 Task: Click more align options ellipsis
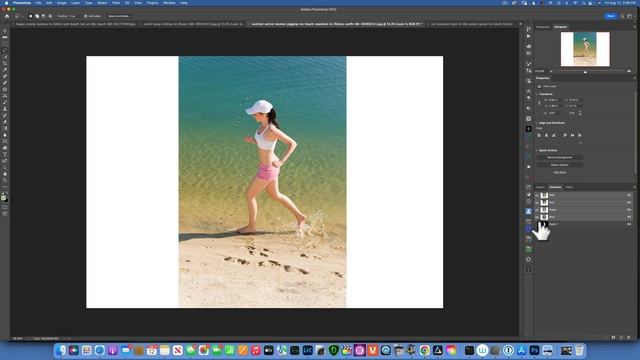click(580, 143)
